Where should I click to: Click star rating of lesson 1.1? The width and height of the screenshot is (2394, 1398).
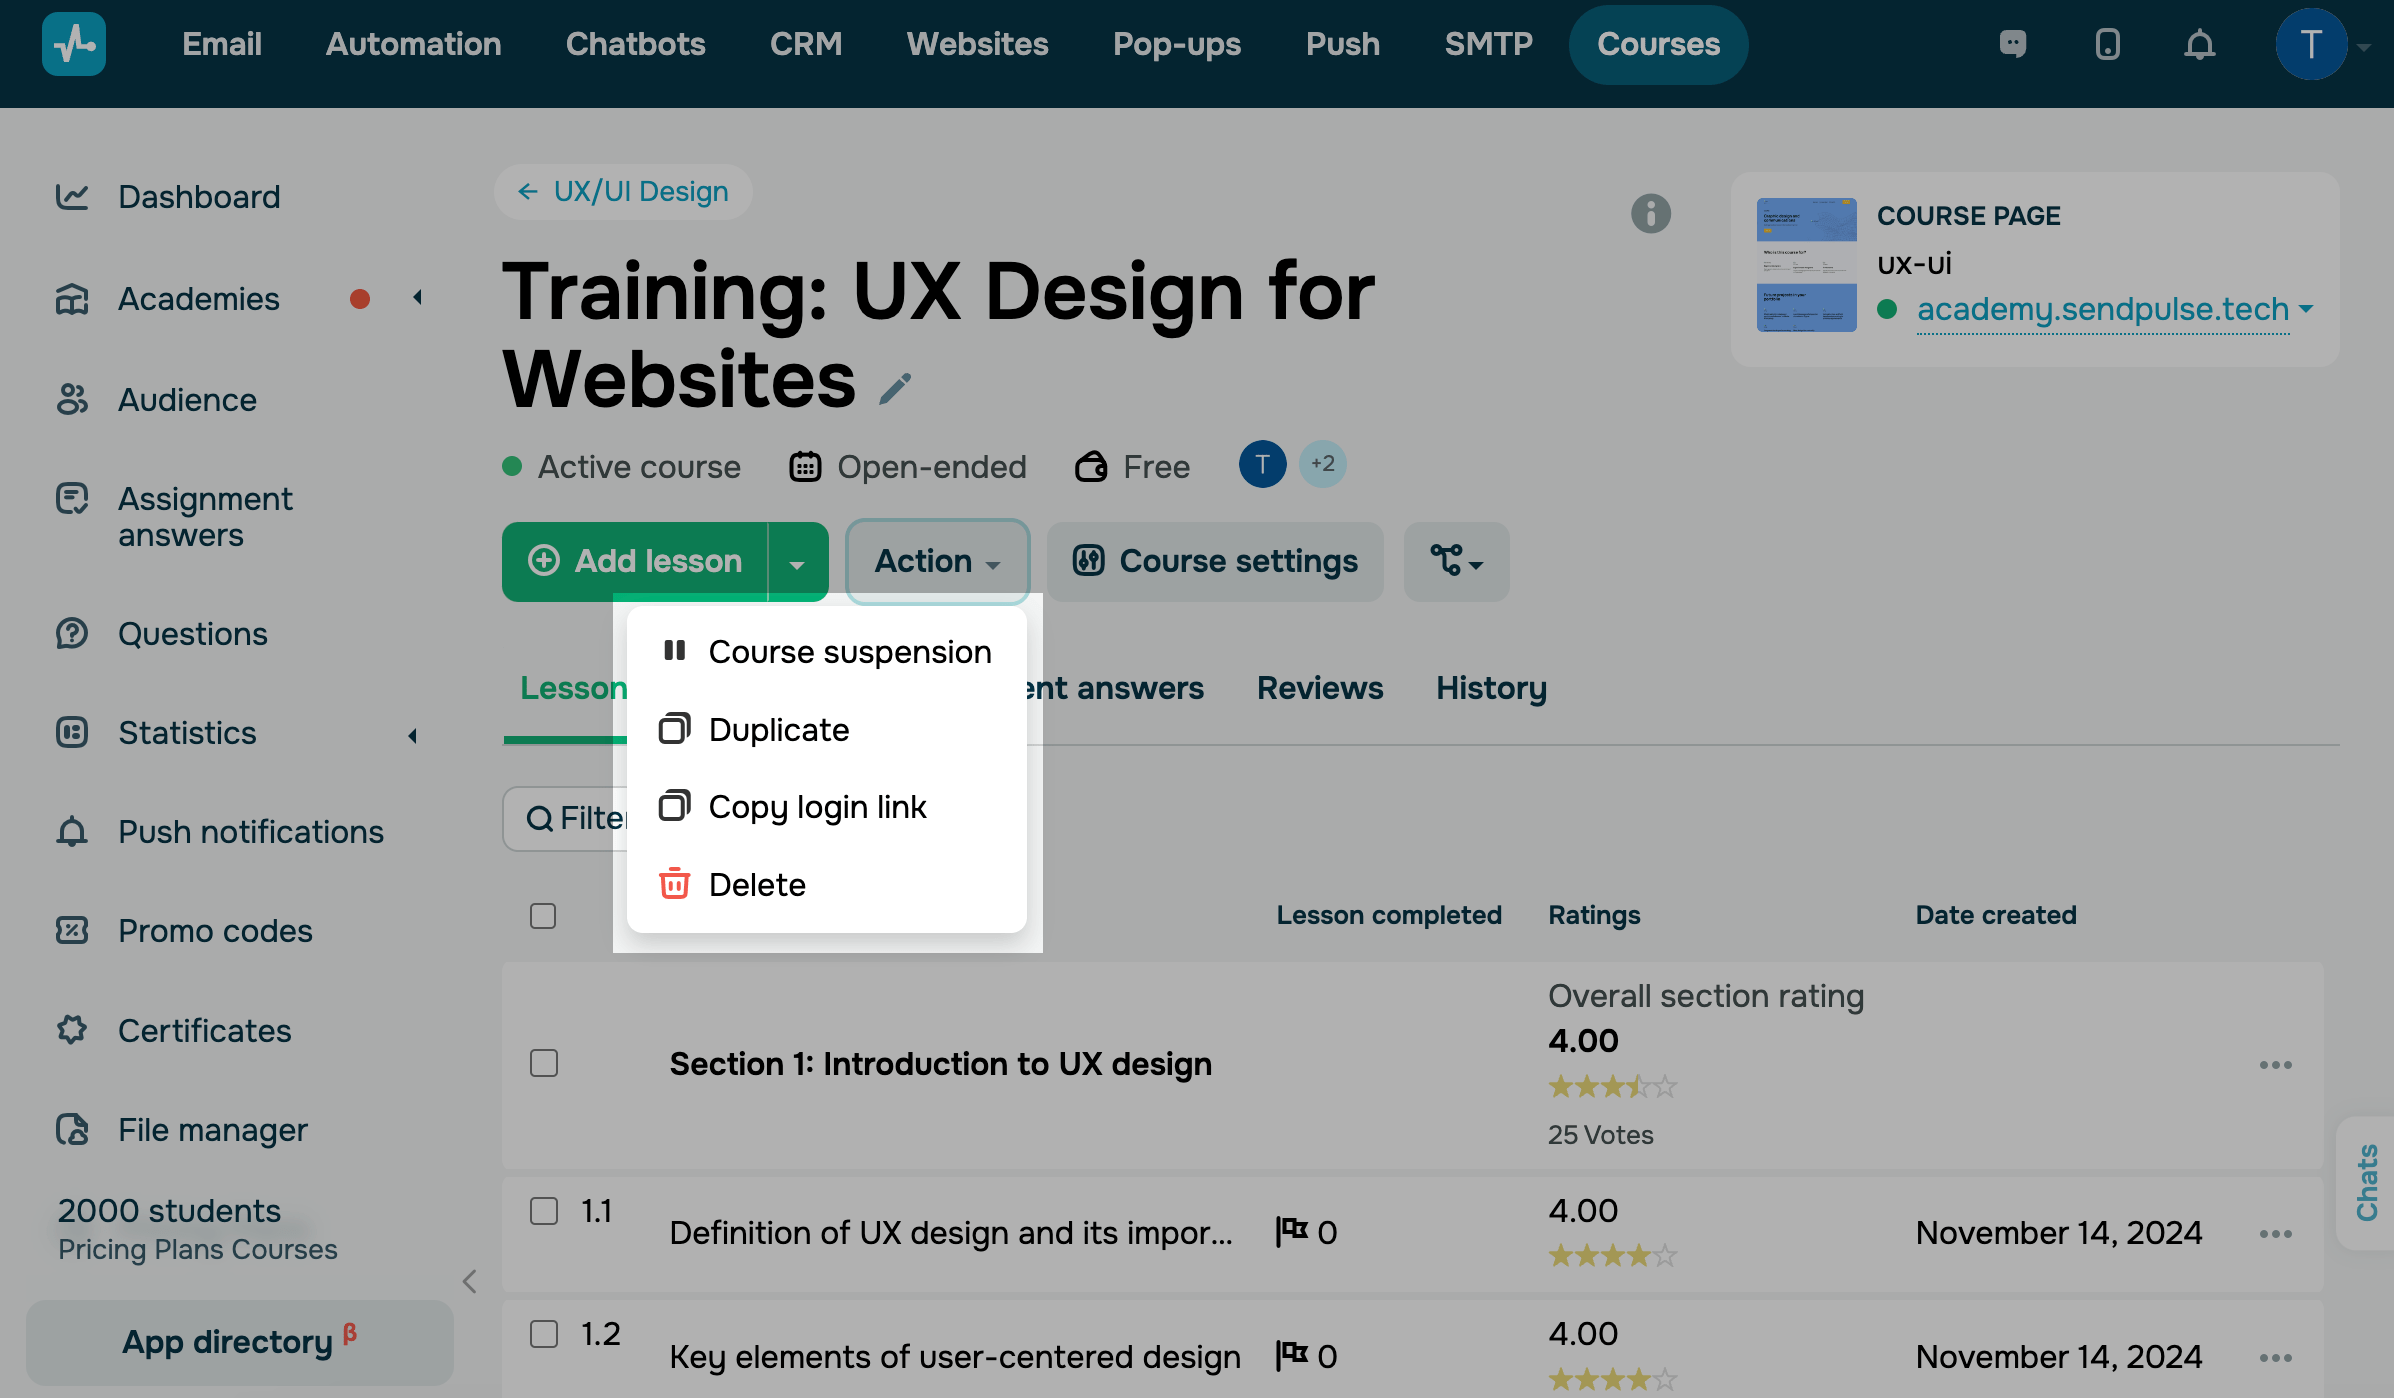pos(1611,1255)
